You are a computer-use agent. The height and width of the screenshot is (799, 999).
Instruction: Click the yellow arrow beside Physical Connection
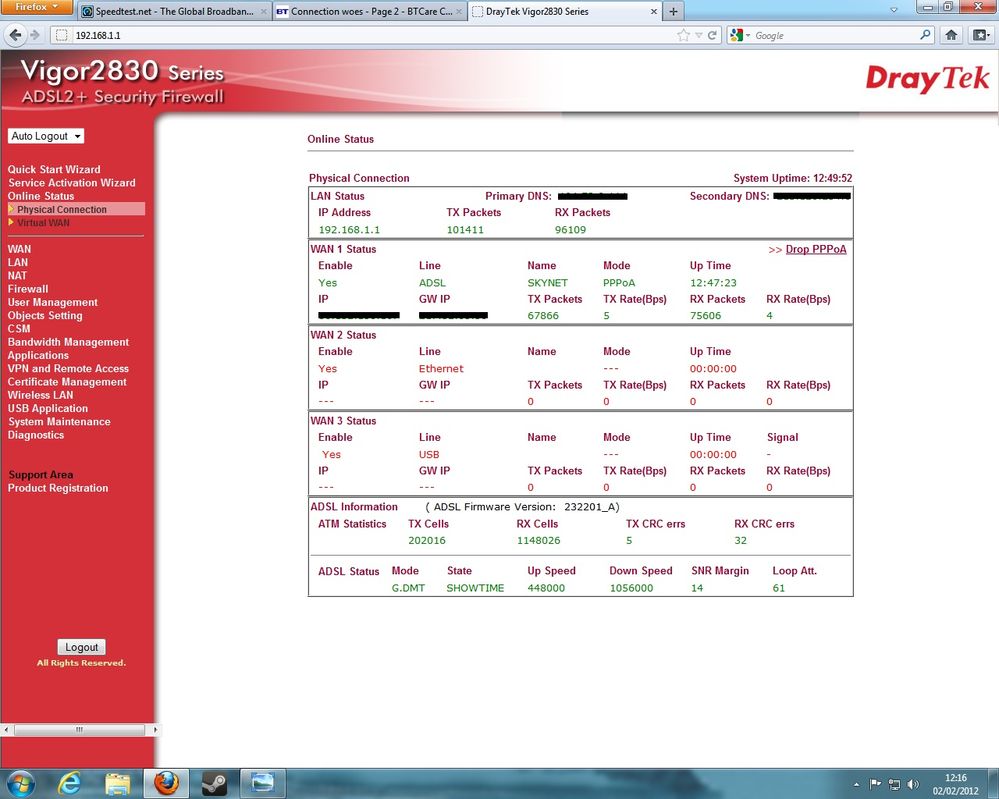11,209
